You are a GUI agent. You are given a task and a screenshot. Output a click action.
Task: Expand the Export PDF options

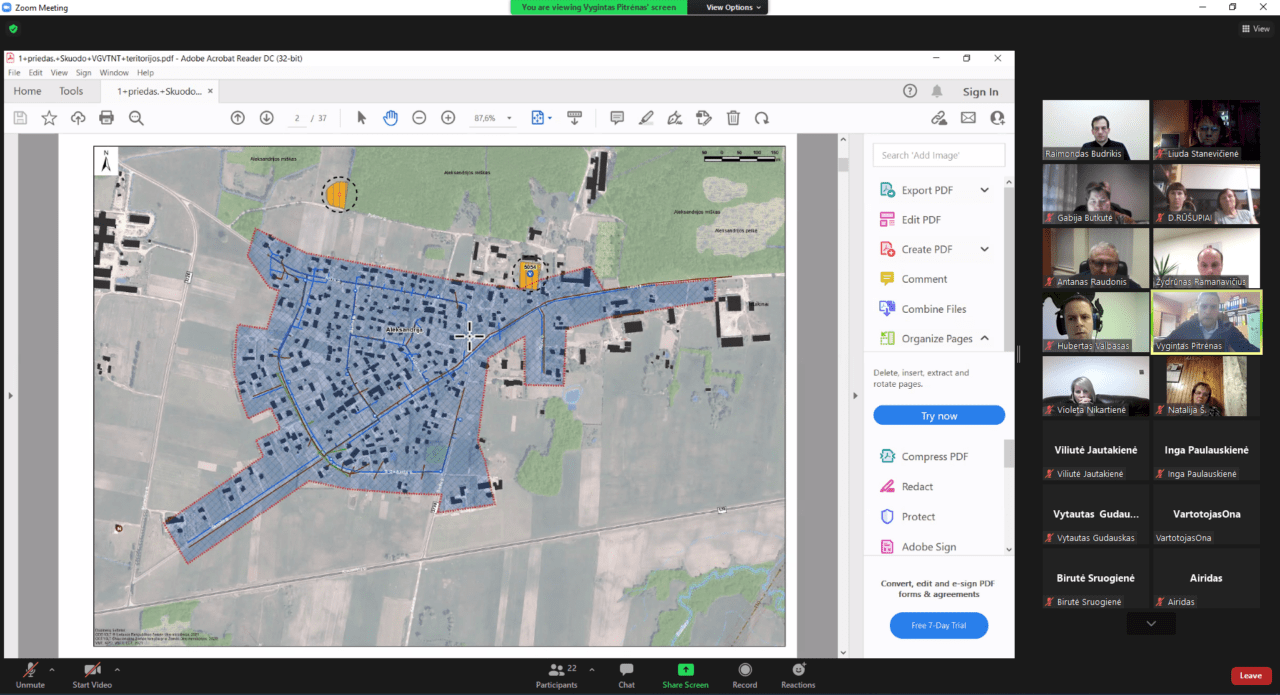(x=984, y=190)
